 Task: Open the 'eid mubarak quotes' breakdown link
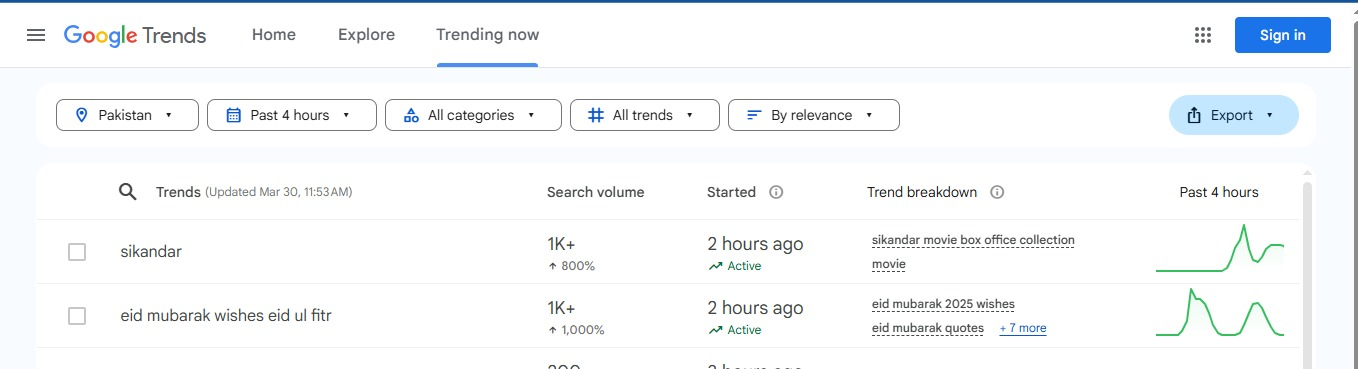[x=928, y=328]
